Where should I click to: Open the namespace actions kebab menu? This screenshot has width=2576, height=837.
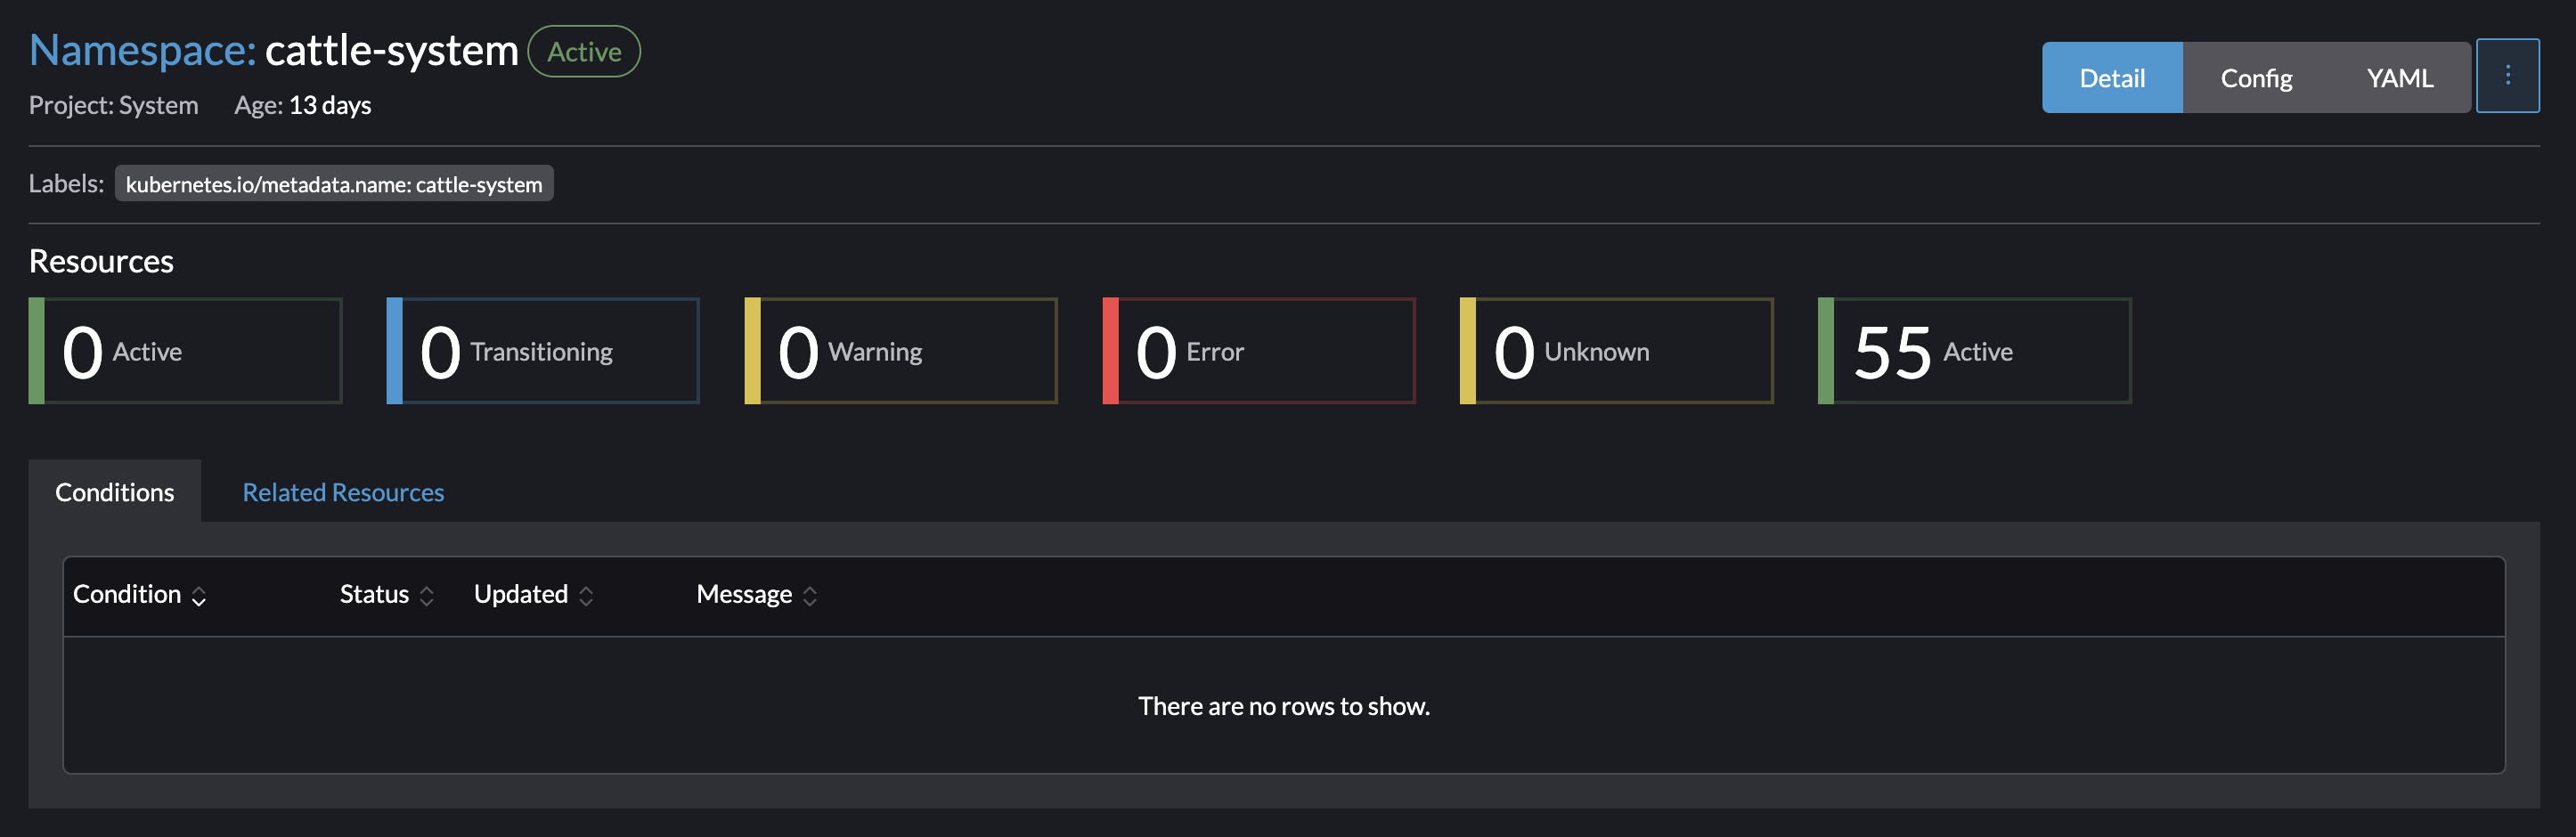pos(2508,75)
